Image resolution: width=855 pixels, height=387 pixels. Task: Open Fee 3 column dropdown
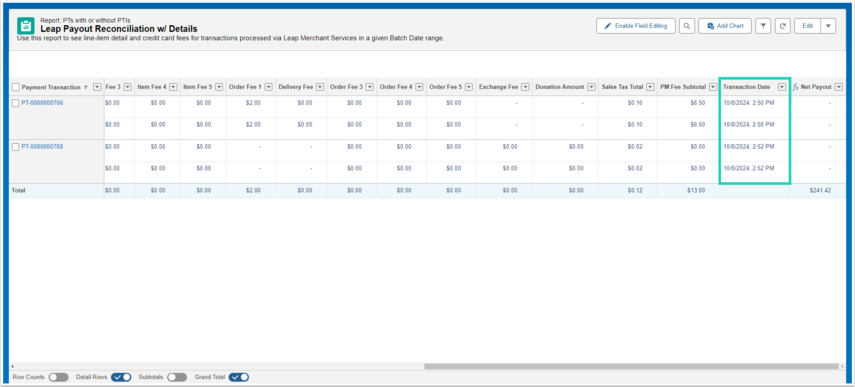[x=128, y=87]
